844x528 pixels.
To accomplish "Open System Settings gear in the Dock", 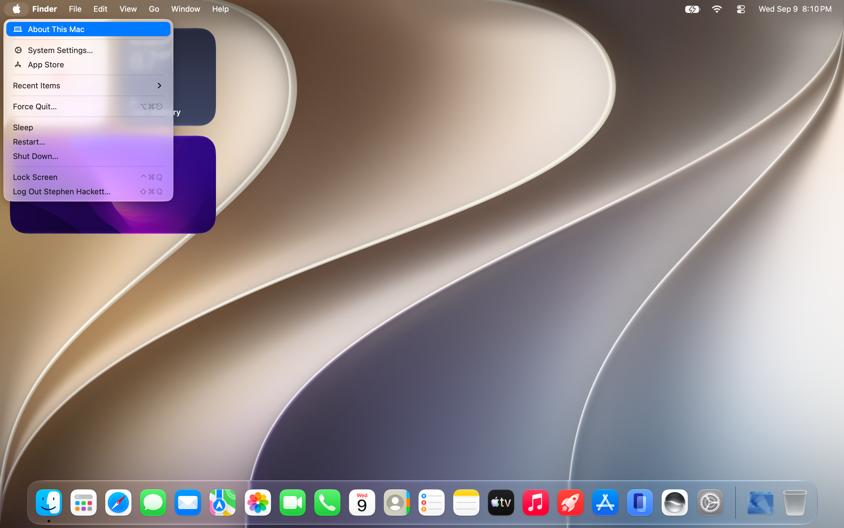I will coord(710,503).
